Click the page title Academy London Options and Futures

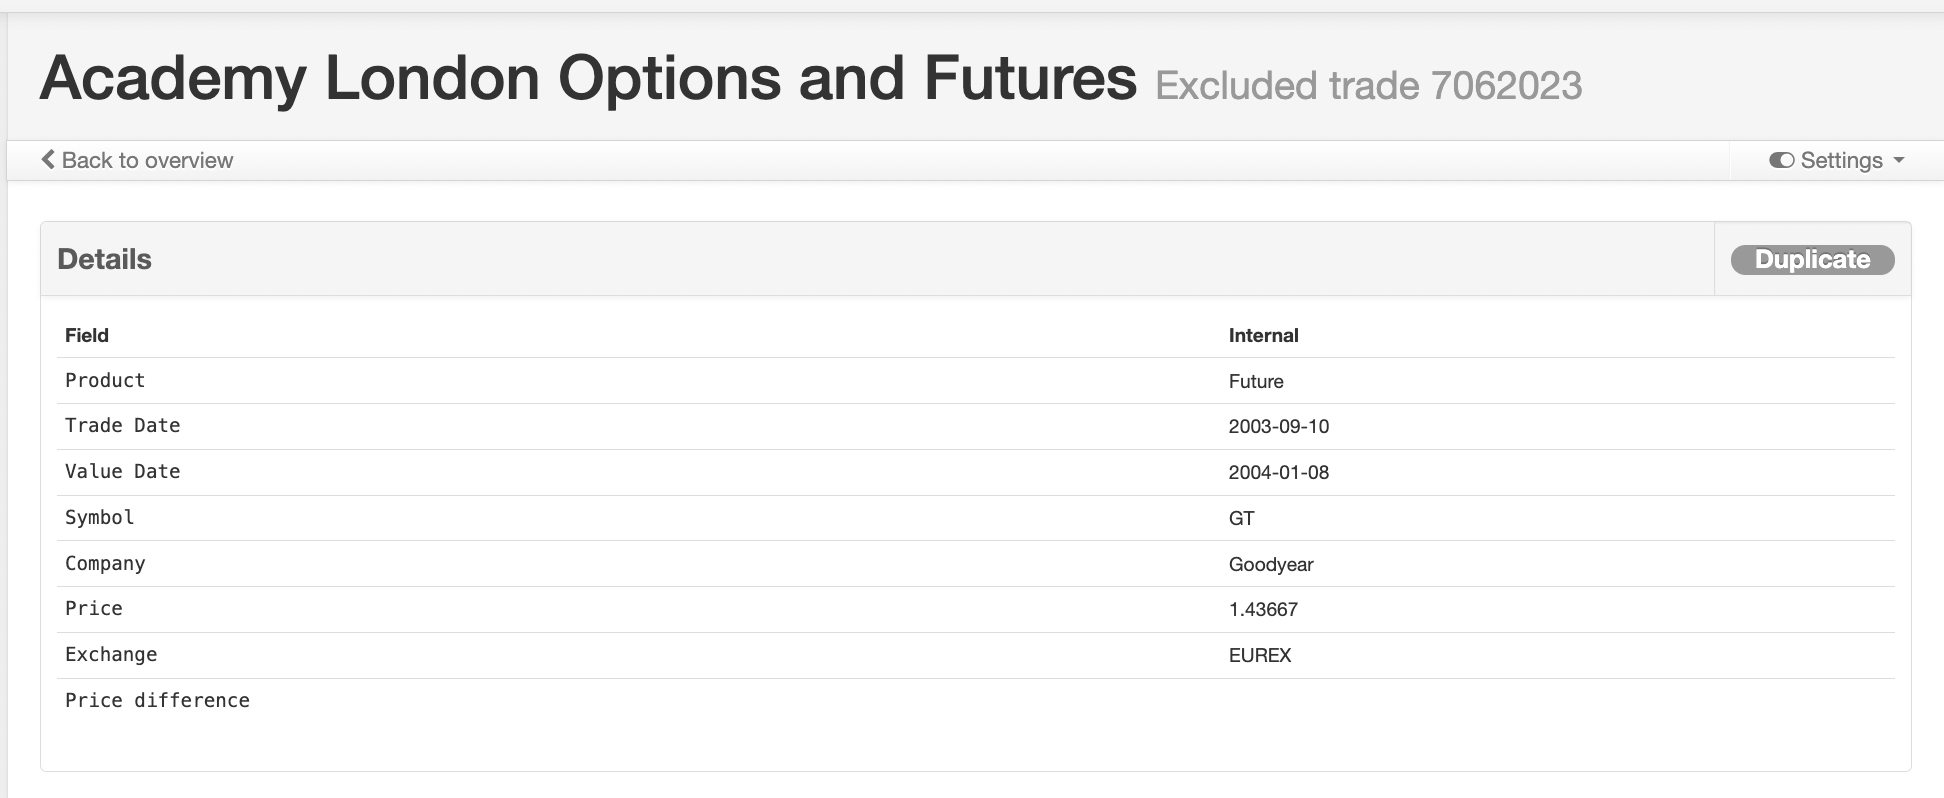[x=588, y=78]
